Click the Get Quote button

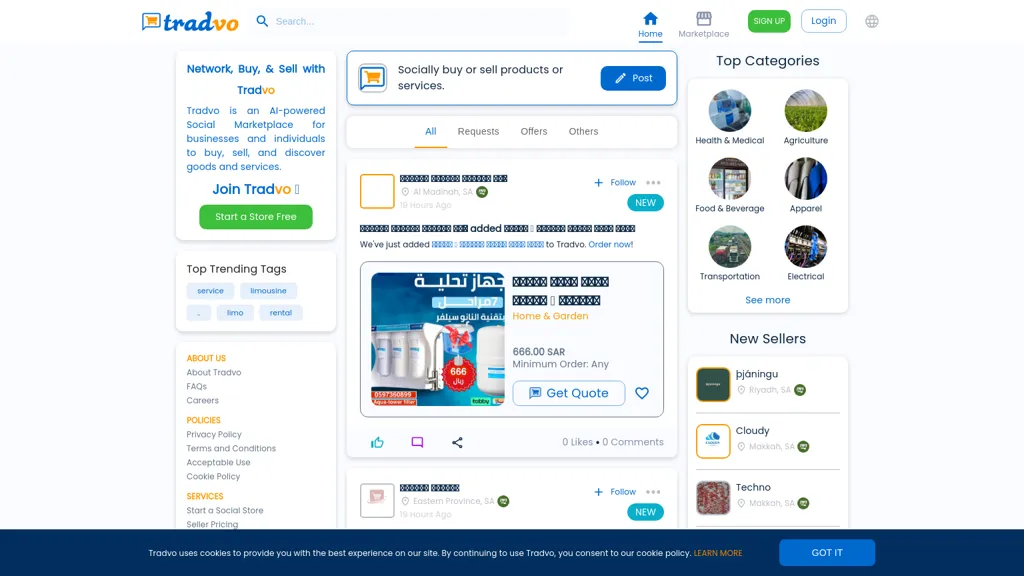point(568,393)
